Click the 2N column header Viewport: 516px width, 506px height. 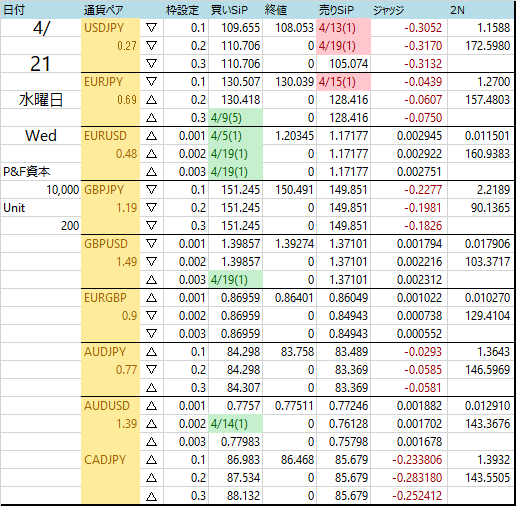click(457, 10)
